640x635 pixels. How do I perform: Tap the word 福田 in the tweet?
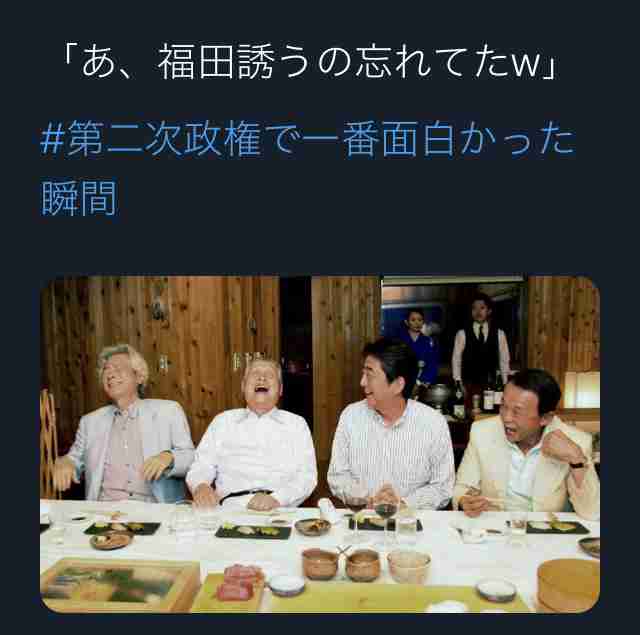(x=176, y=61)
